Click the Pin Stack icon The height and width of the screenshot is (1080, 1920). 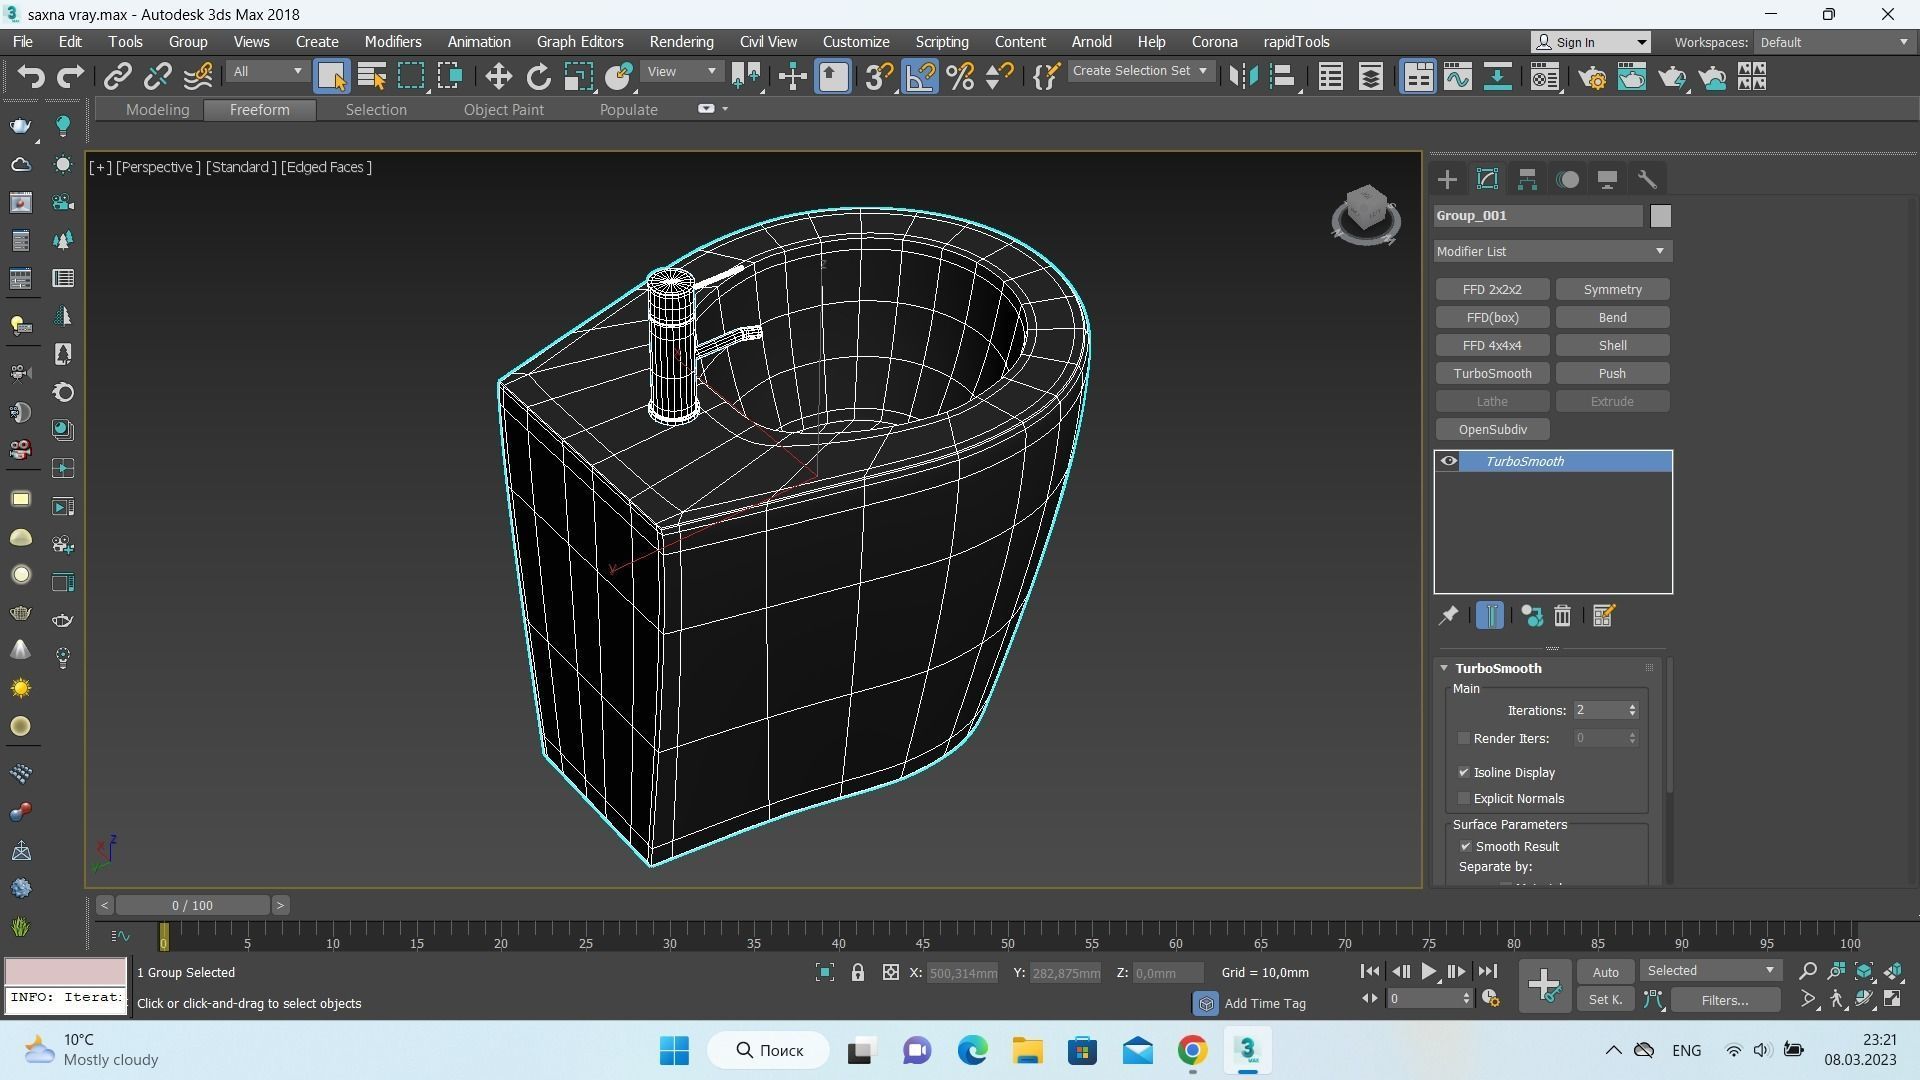(1448, 616)
